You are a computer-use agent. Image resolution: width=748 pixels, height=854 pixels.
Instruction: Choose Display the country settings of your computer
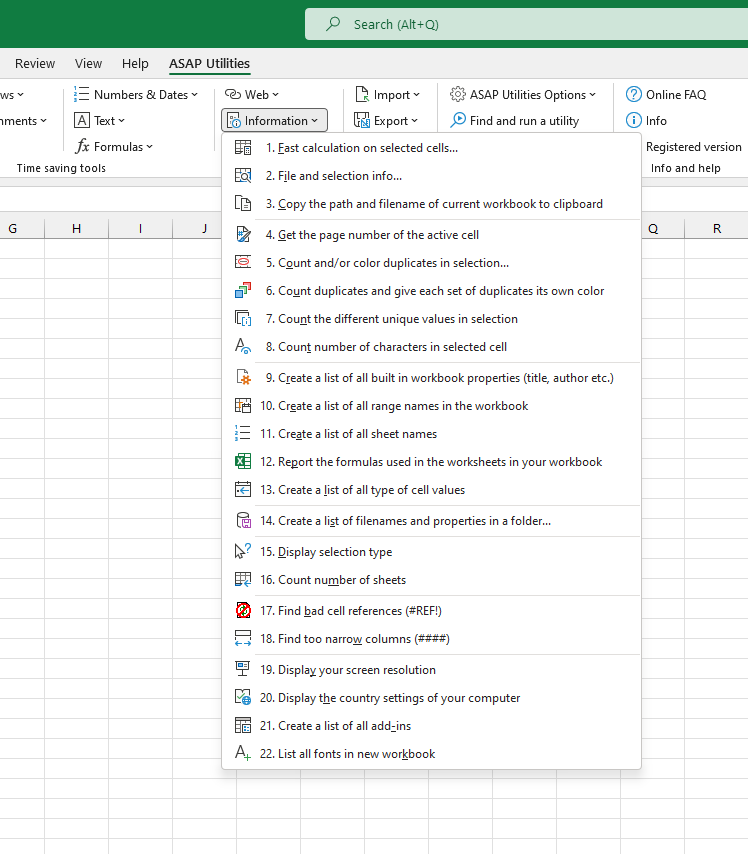(x=431, y=698)
